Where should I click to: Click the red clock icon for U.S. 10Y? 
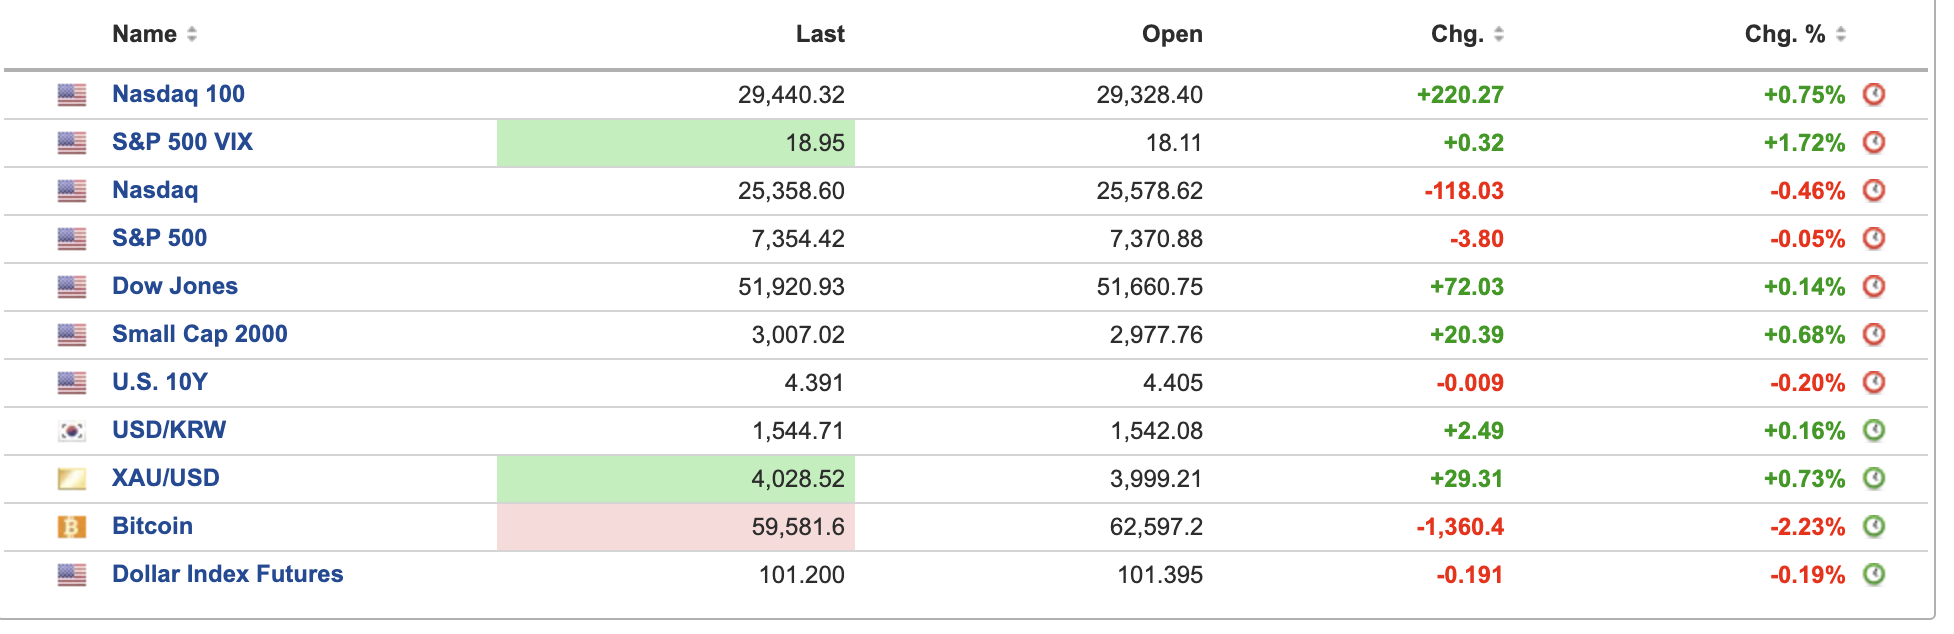pos(1873,382)
